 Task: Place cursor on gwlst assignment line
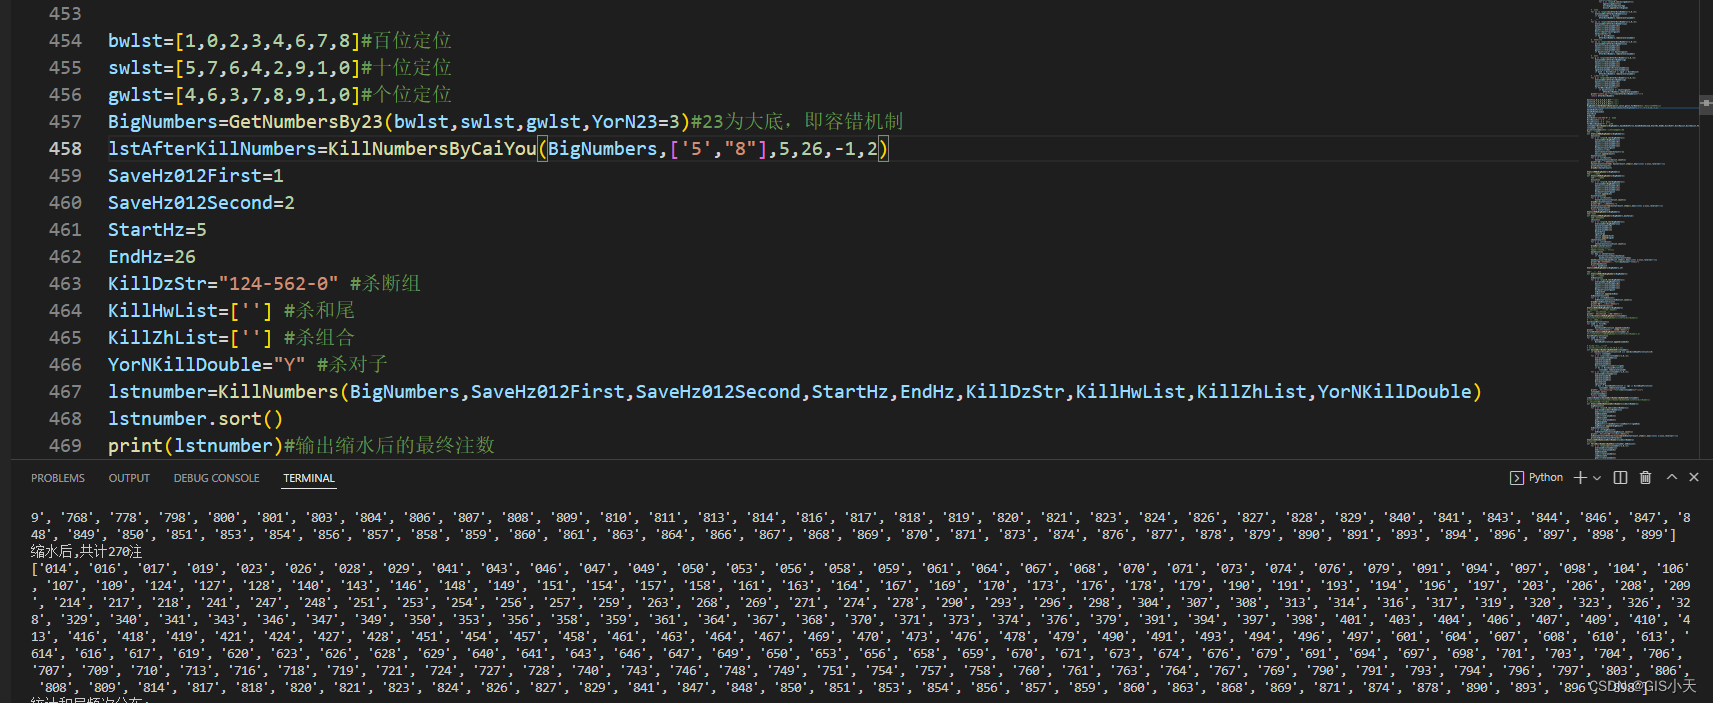click(x=280, y=94)
